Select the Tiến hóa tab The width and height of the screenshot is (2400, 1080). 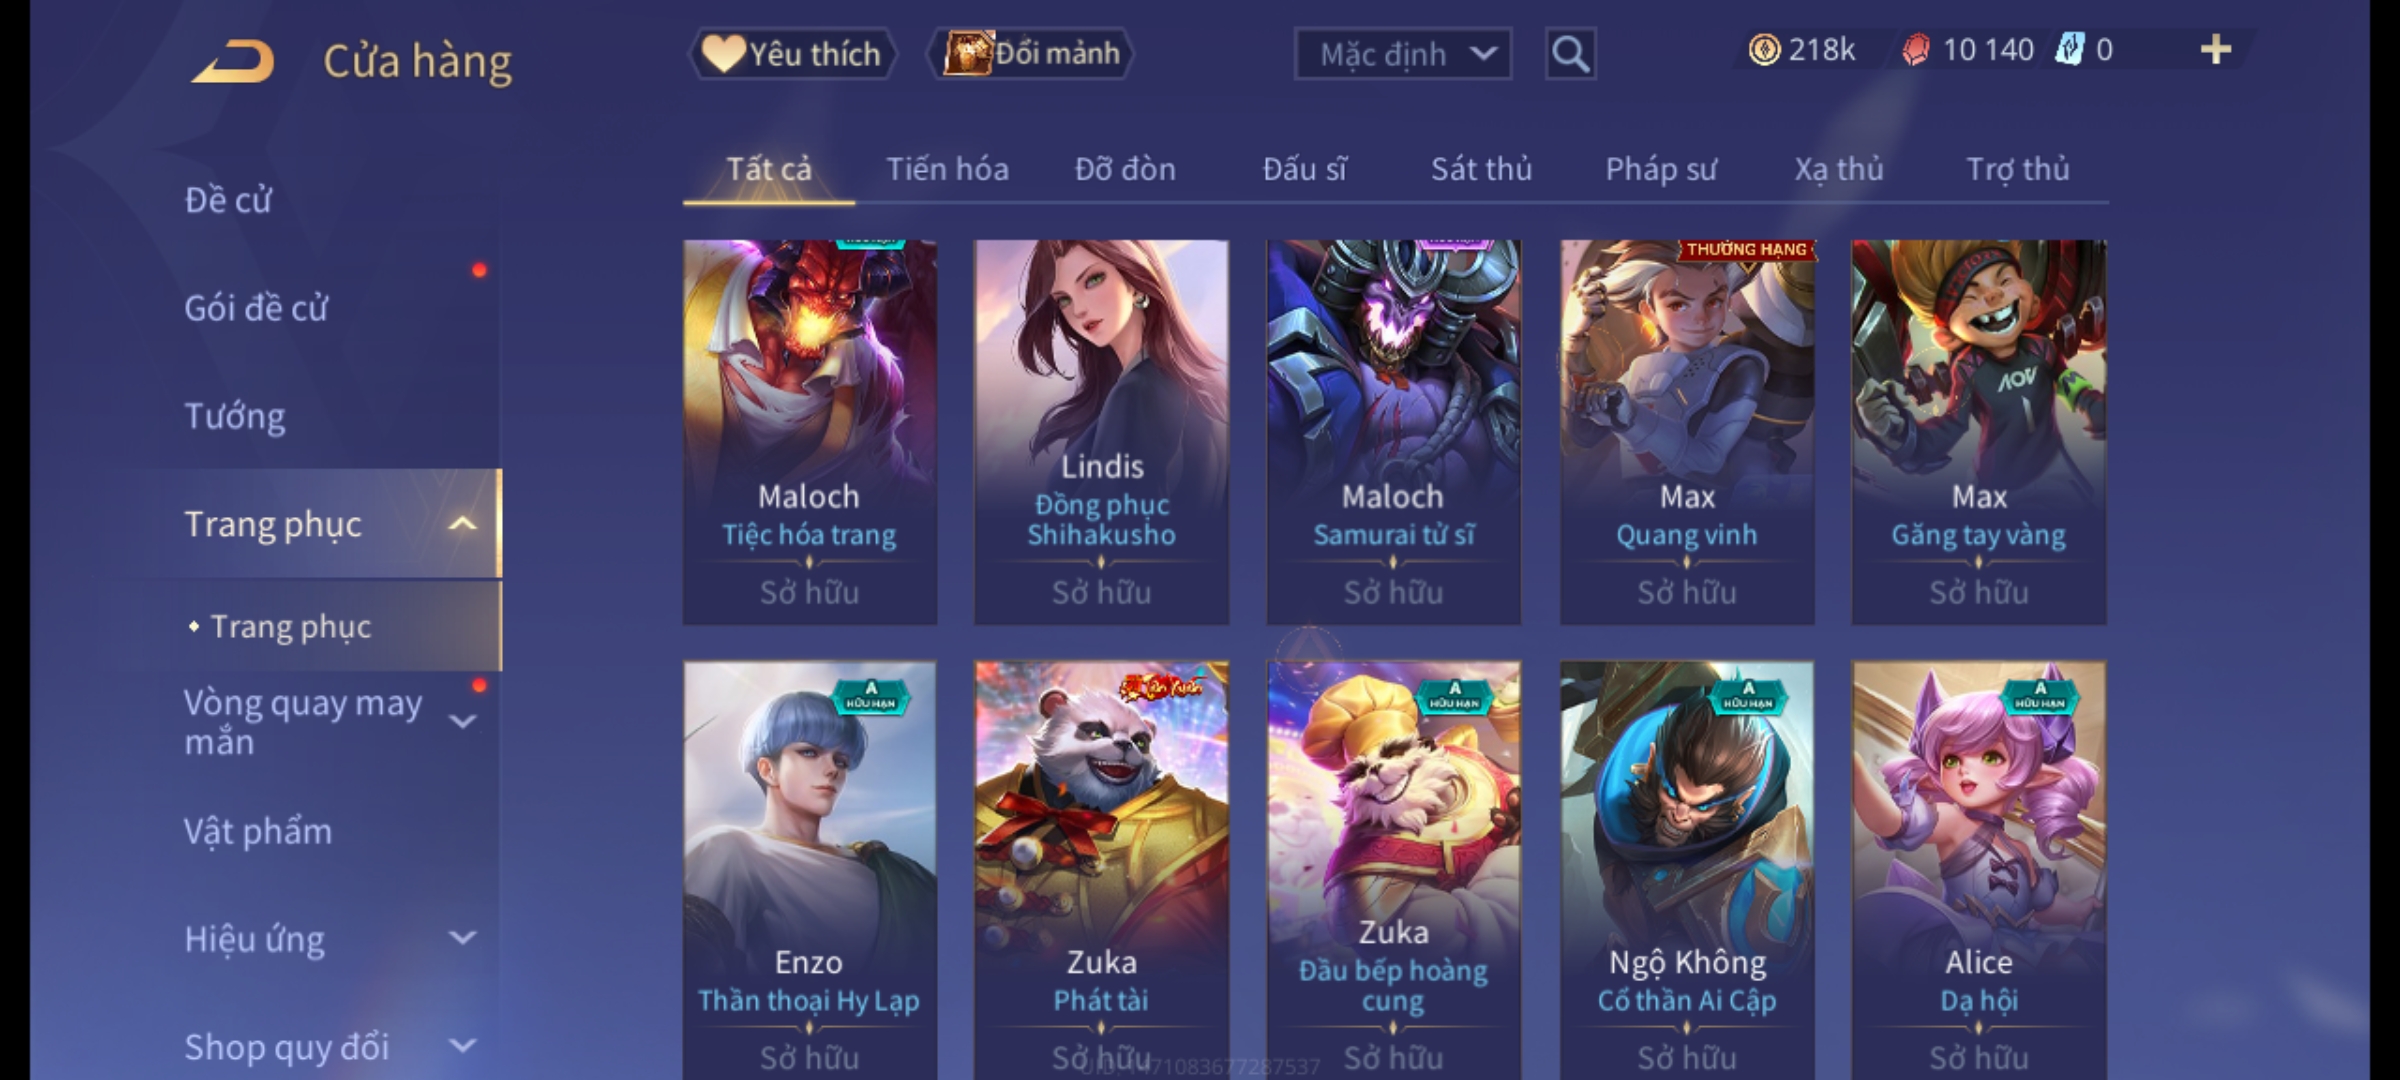[x=947, y=169]
